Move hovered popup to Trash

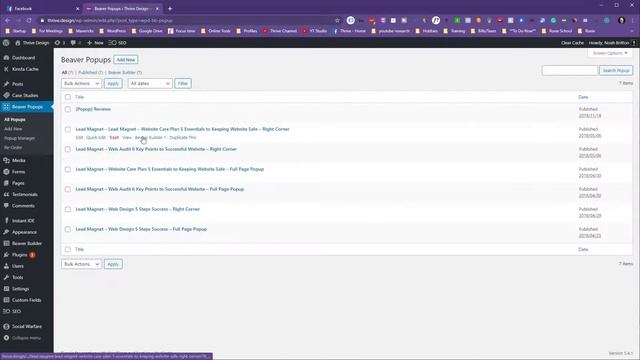[x=114, y=138]
